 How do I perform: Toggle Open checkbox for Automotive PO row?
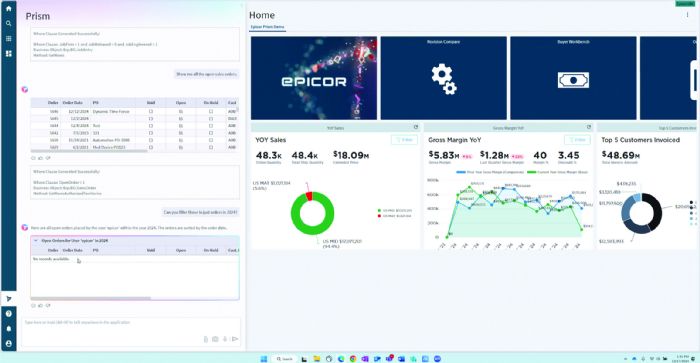pyautogui.click(x=181, y=140)
